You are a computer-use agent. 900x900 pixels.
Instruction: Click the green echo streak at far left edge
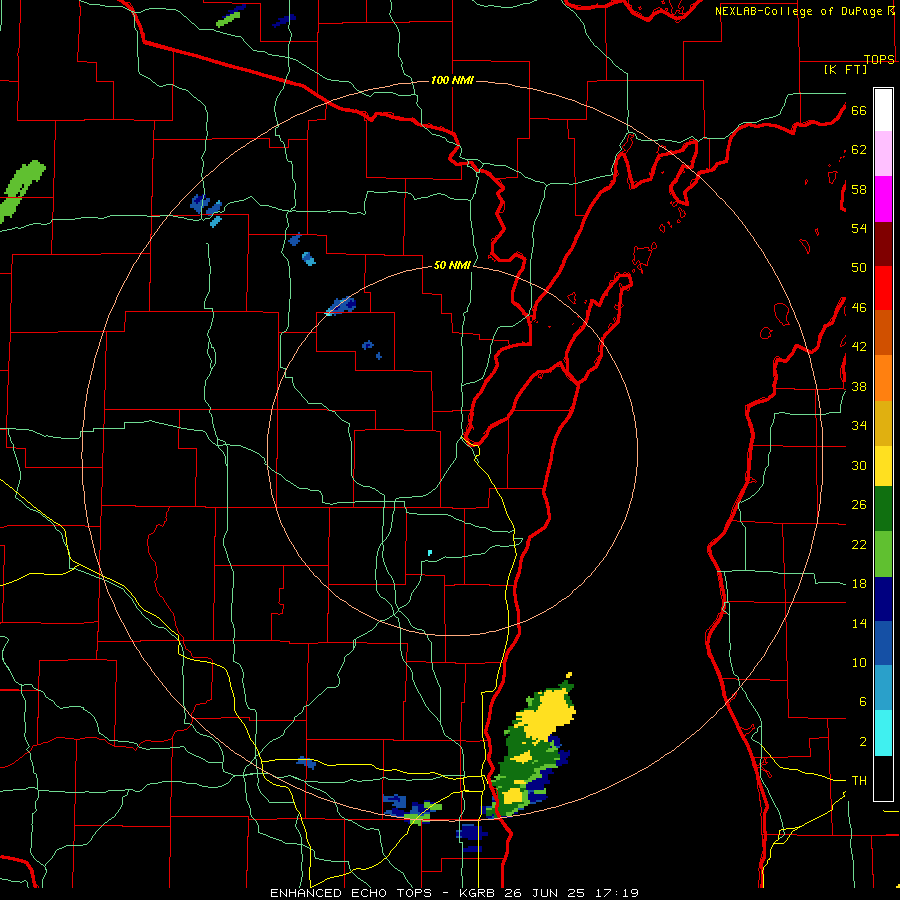point(22,191)
